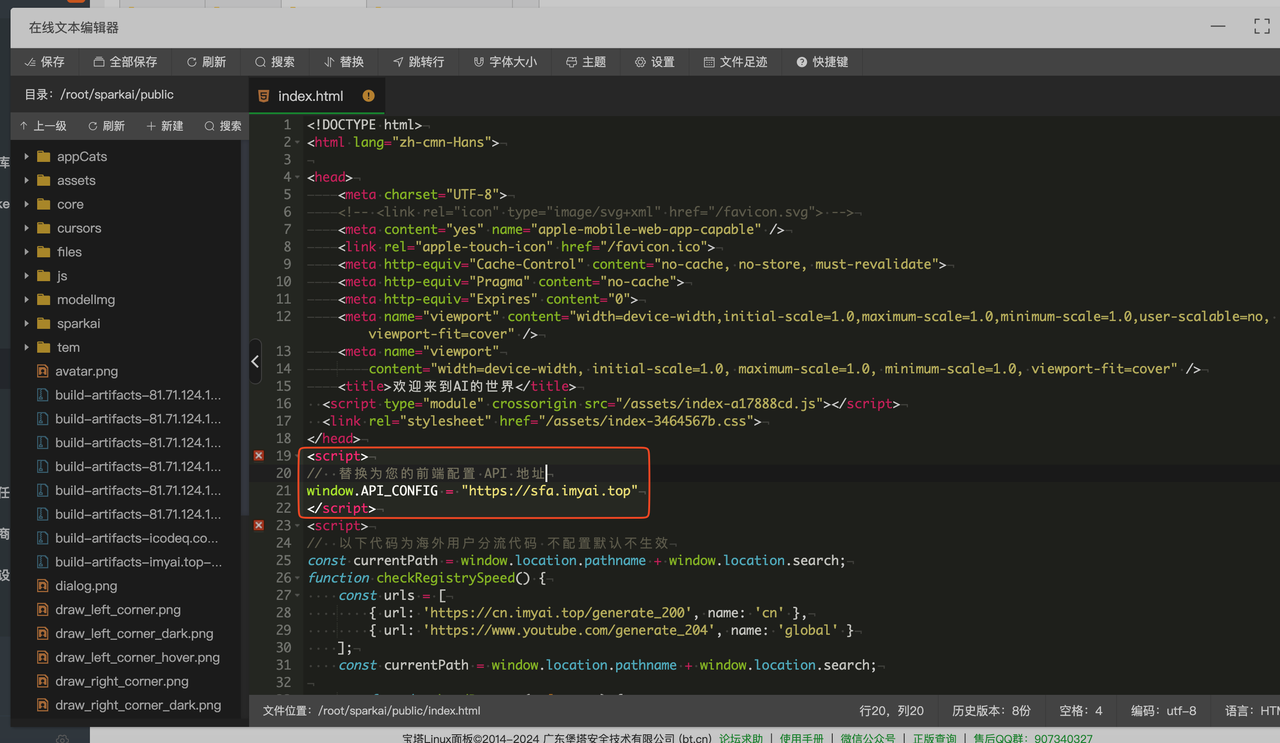This screenshot has width=1280, height=743.
Task: Click 行20, 列20 cursor position status
Action: [892, 711]
